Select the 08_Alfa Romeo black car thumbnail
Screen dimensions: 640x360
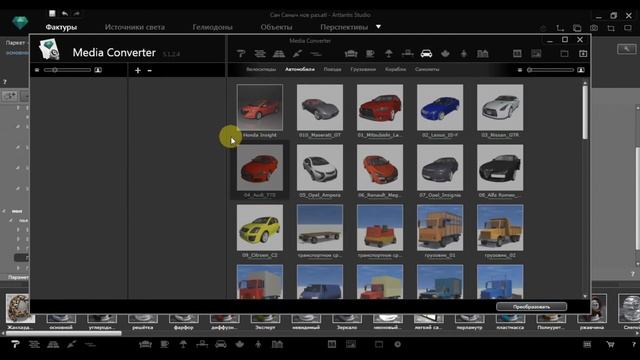click(500, 167)
